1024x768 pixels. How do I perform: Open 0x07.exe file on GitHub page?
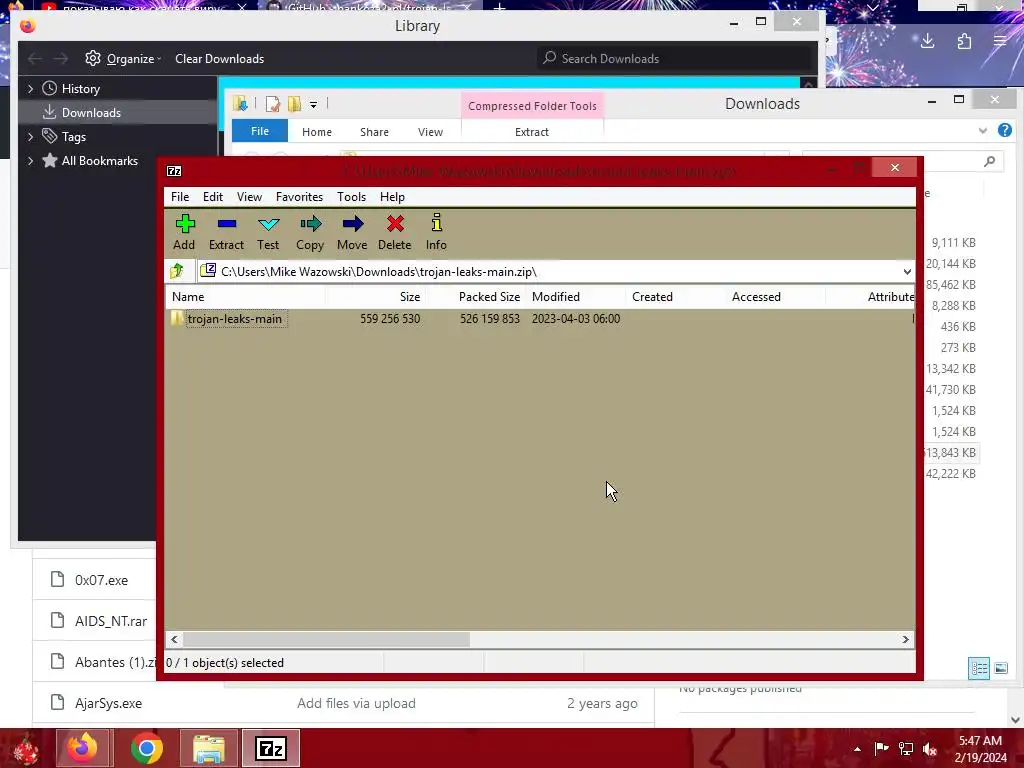pos(101,580)
